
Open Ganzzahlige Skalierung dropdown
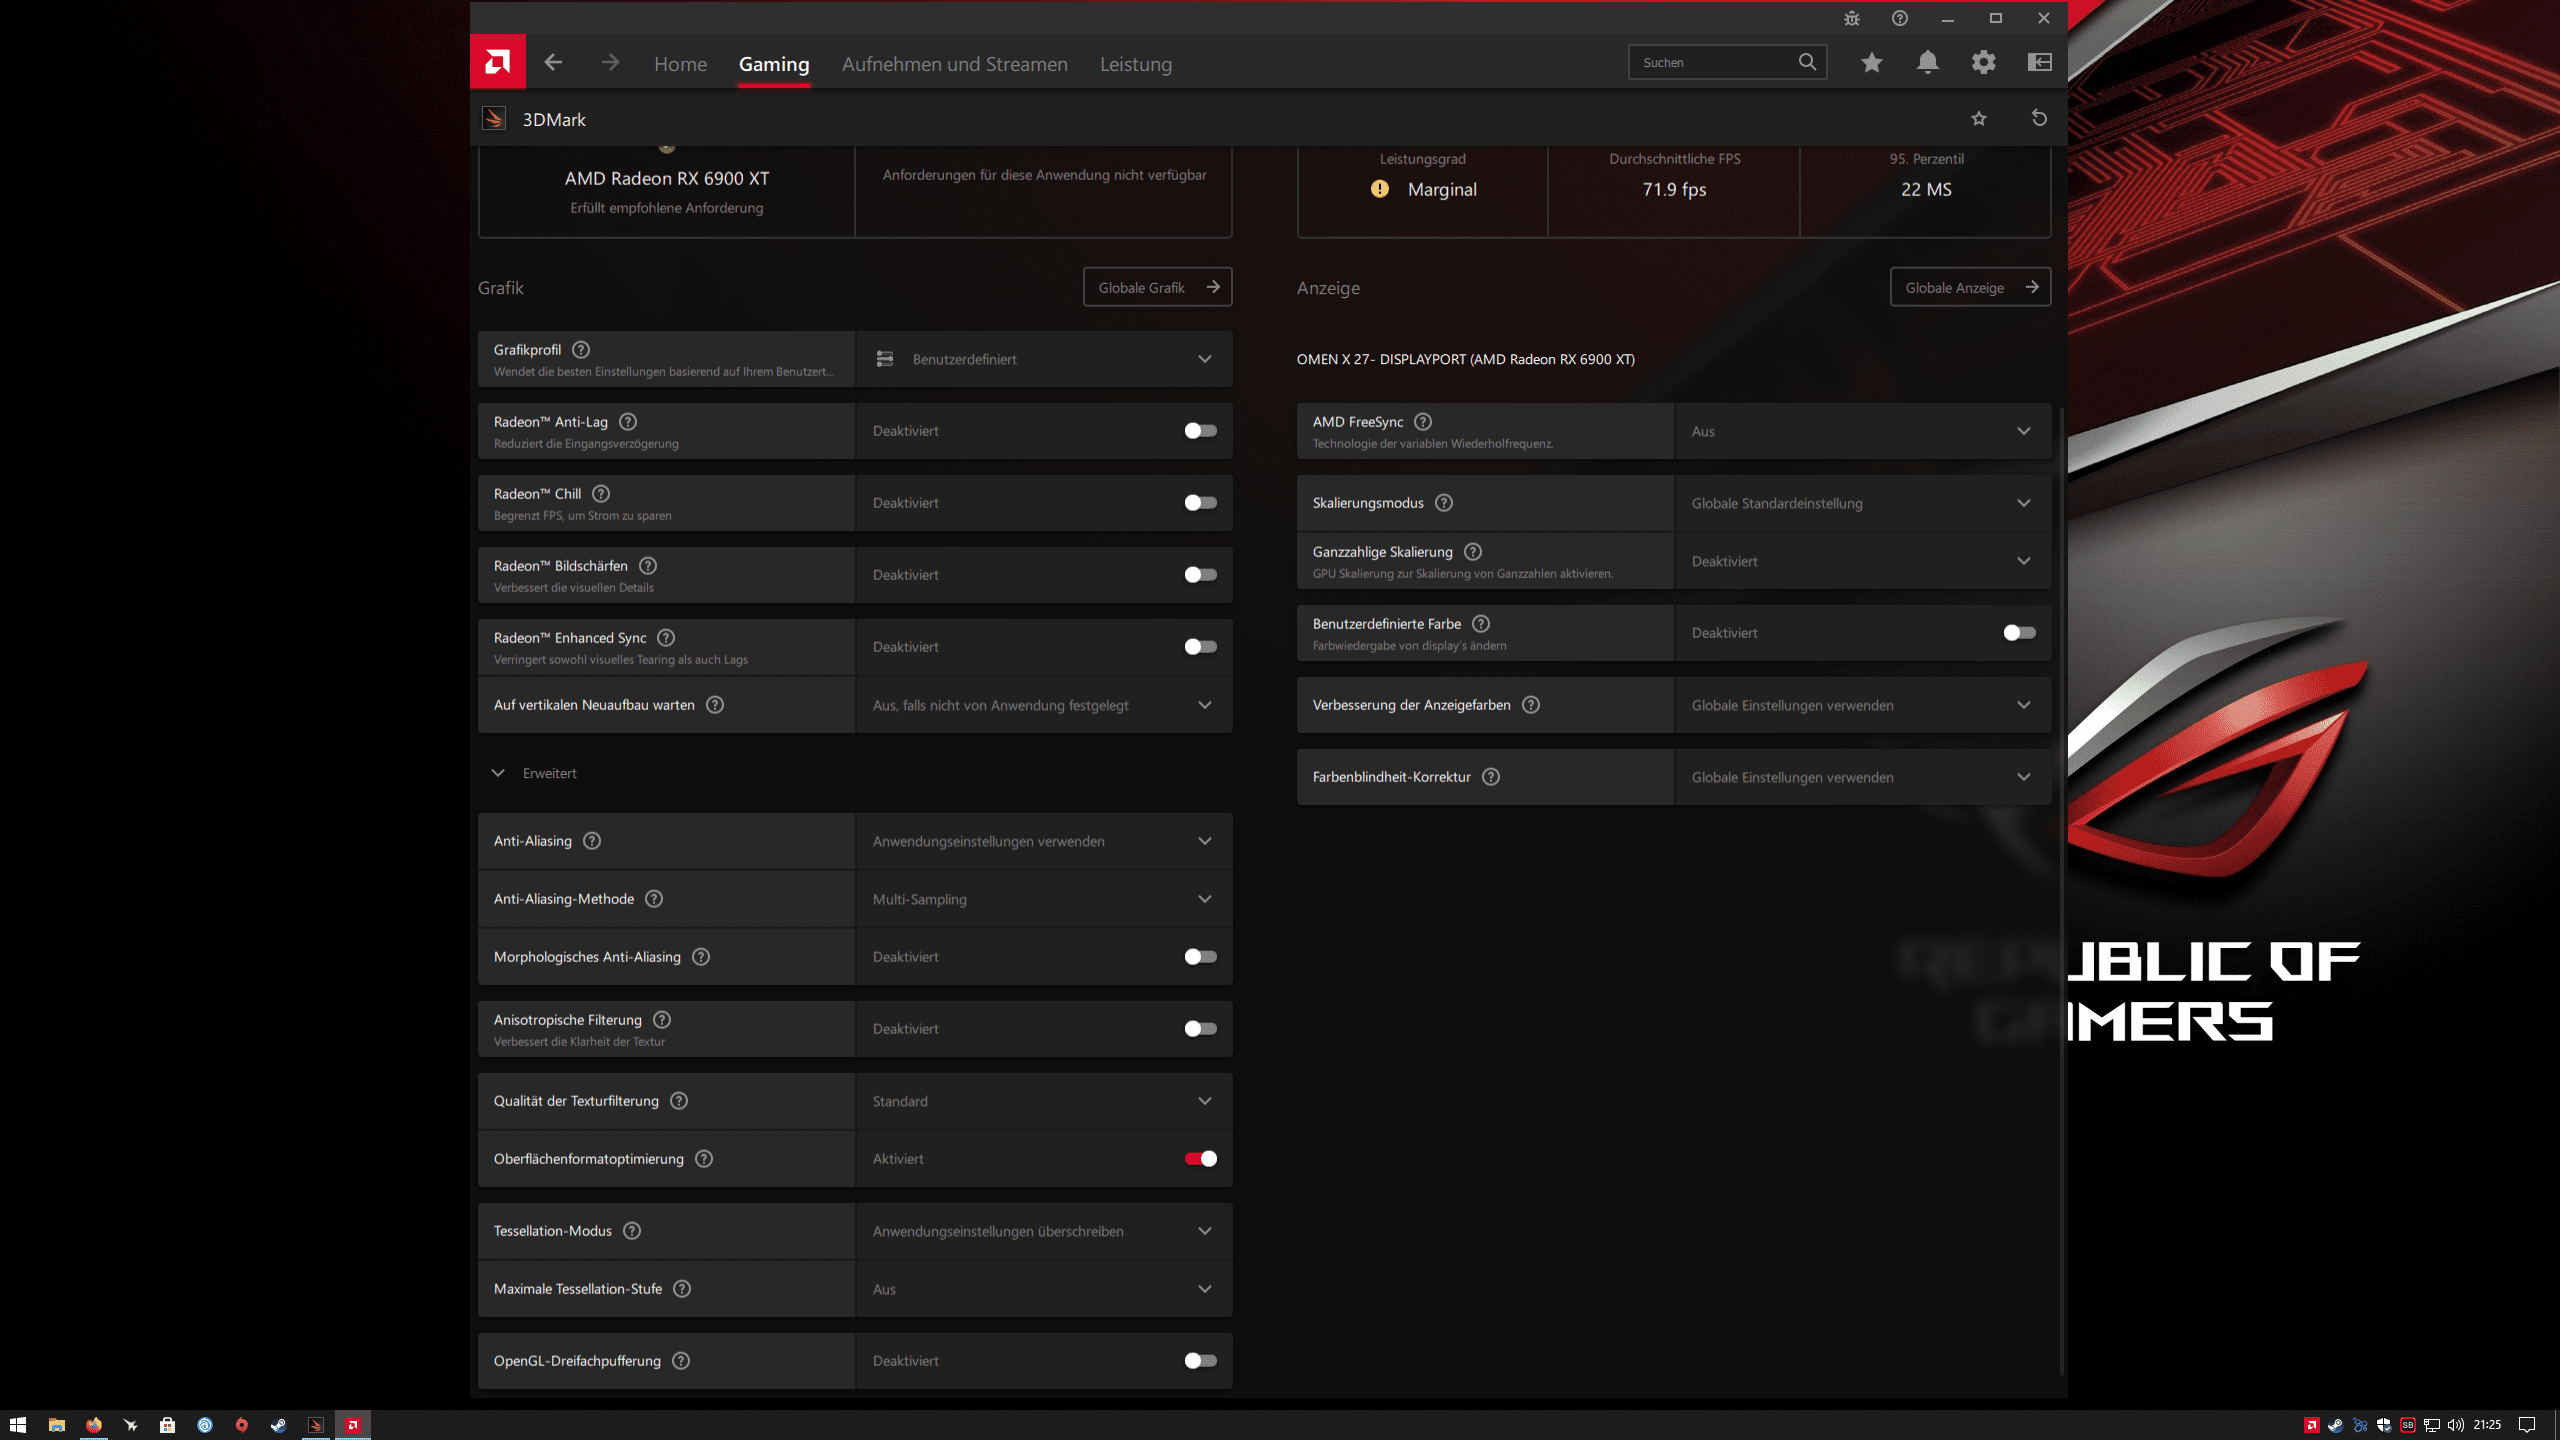point(1863,561)
